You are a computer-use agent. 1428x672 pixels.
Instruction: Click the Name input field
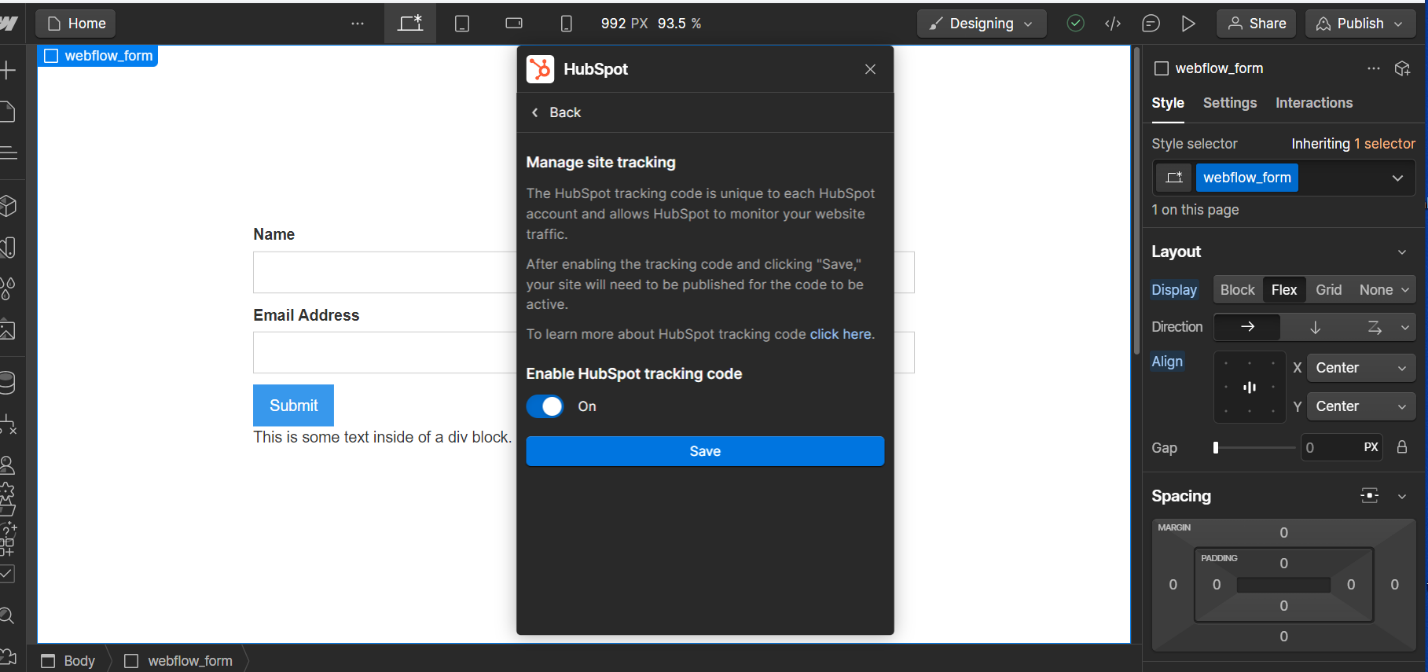click(x=584, y=272)
